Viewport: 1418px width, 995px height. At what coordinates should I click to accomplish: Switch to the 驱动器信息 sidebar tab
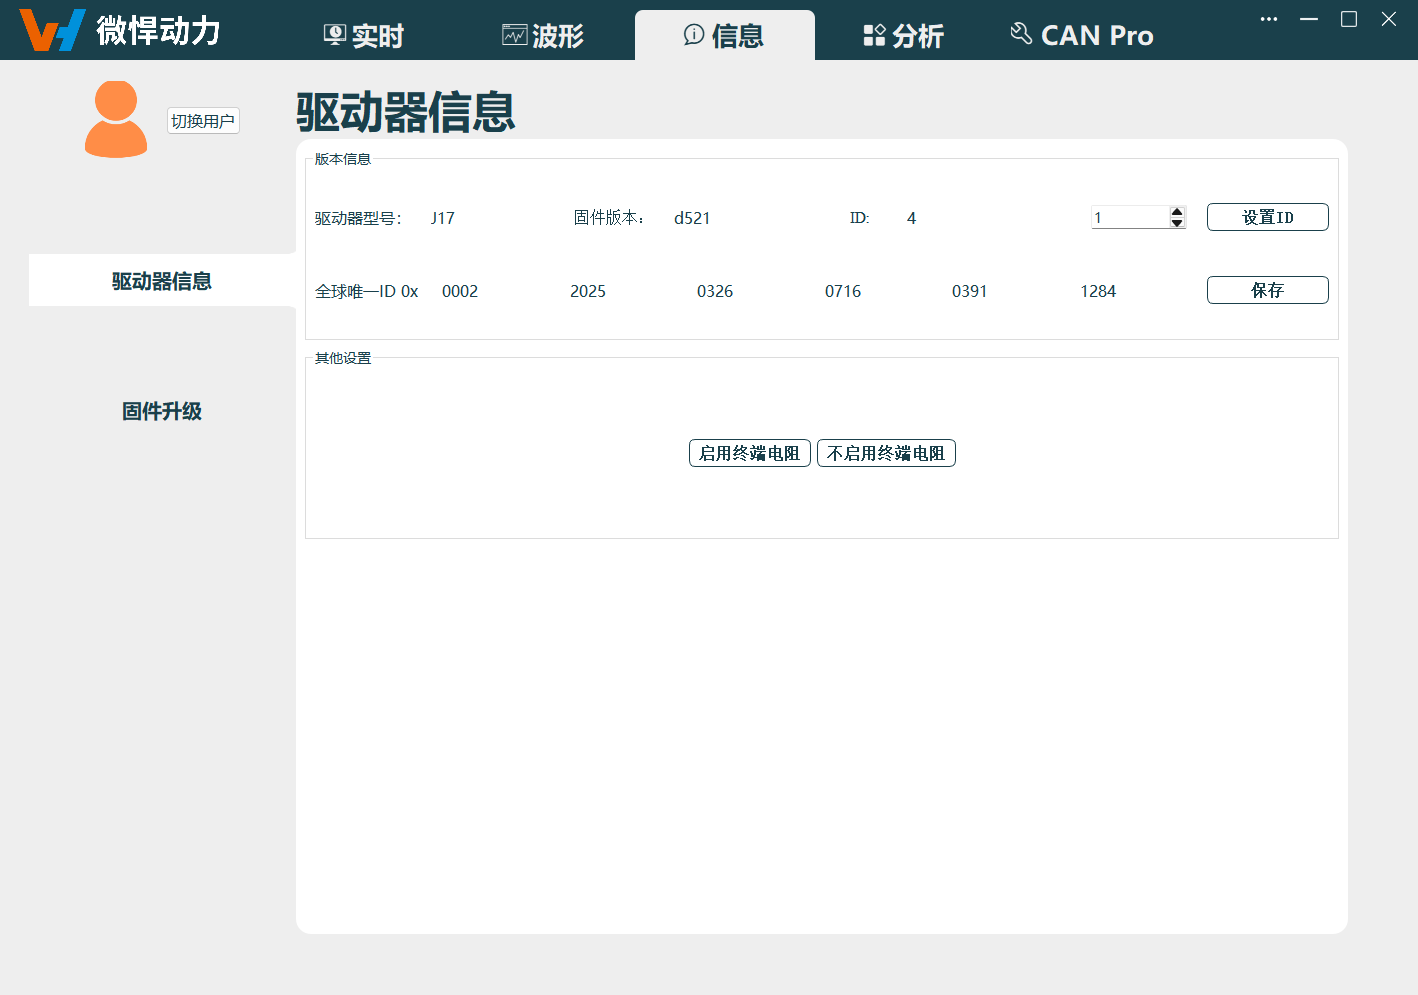(161, 281)
